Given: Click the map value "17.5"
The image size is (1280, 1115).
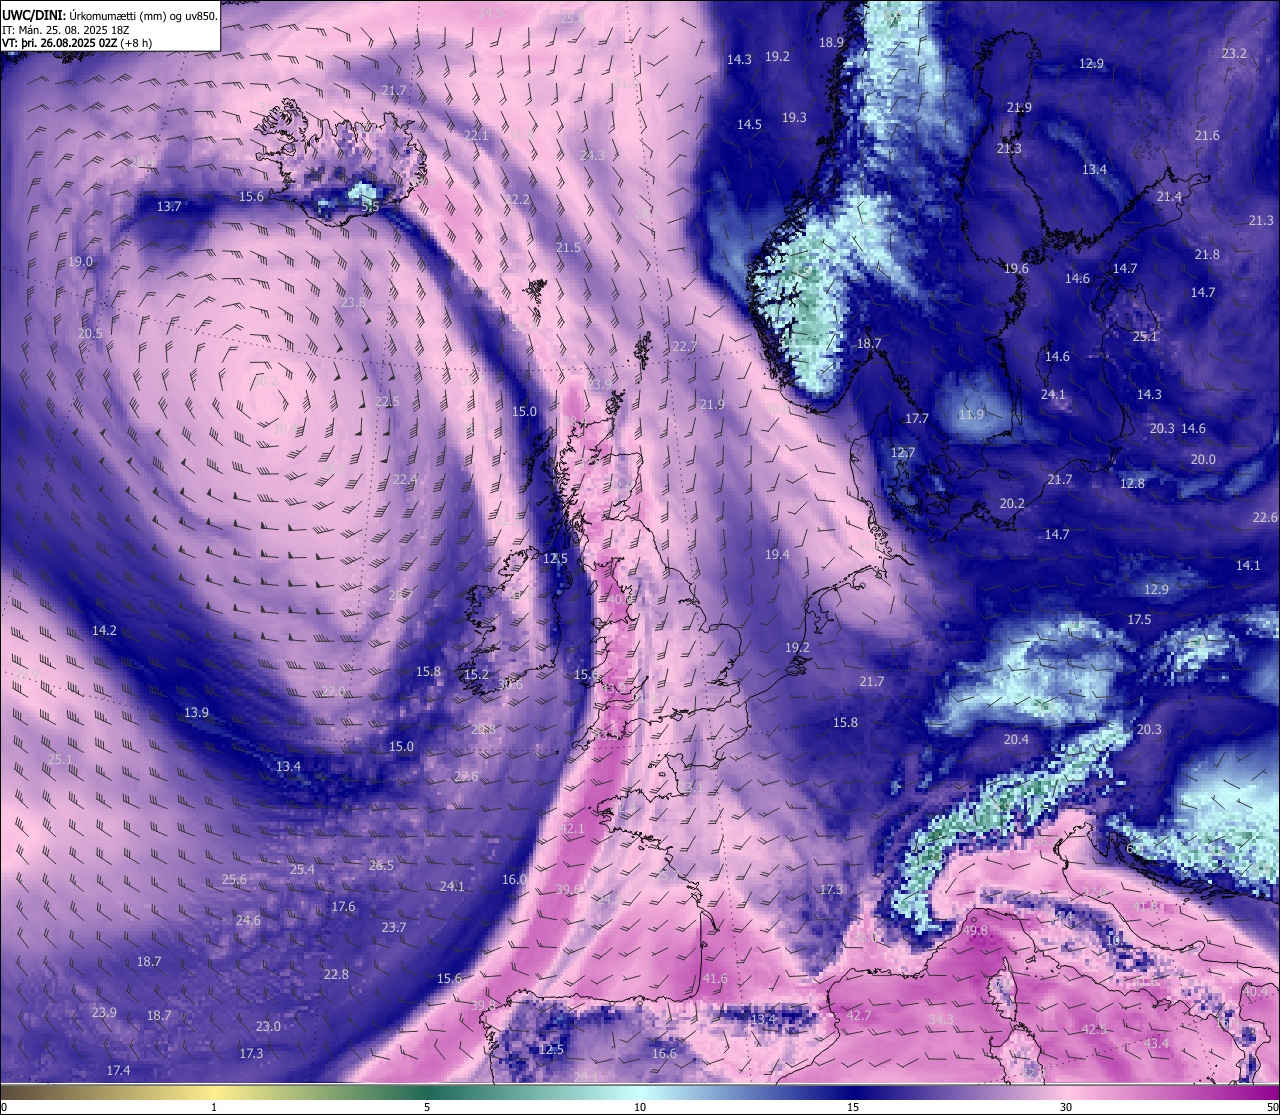Looking at the screenshot, I should pyautogui.click(x=1139, y=619).
